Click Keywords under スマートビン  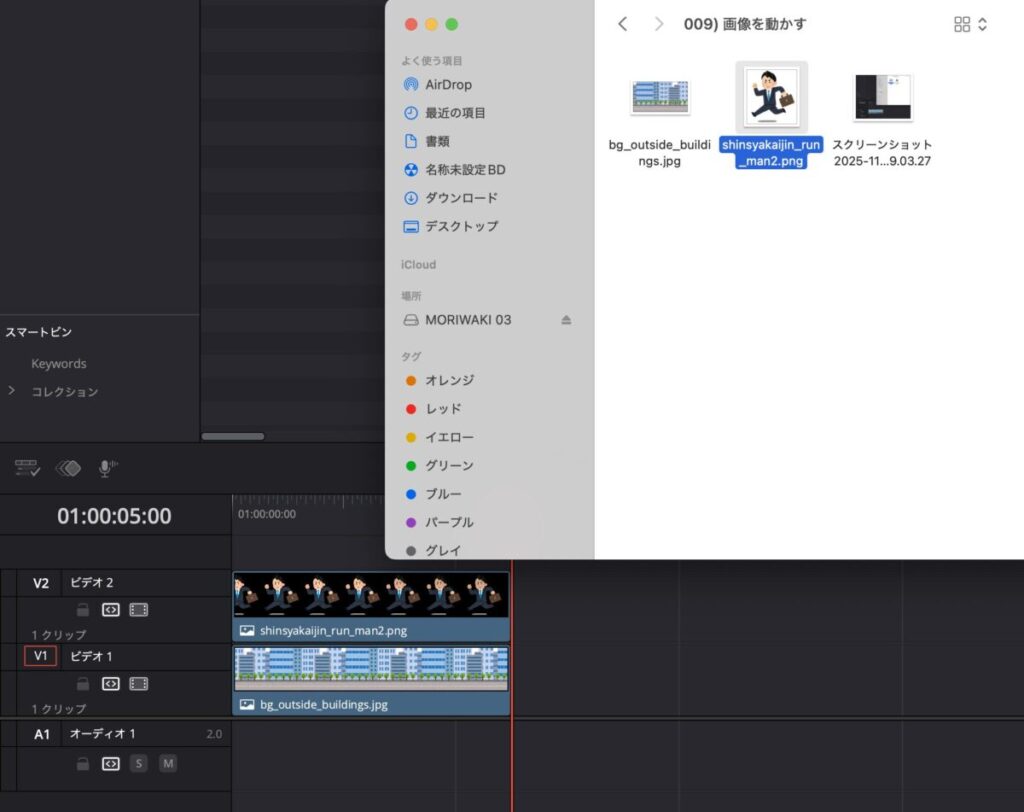[58, 363]
